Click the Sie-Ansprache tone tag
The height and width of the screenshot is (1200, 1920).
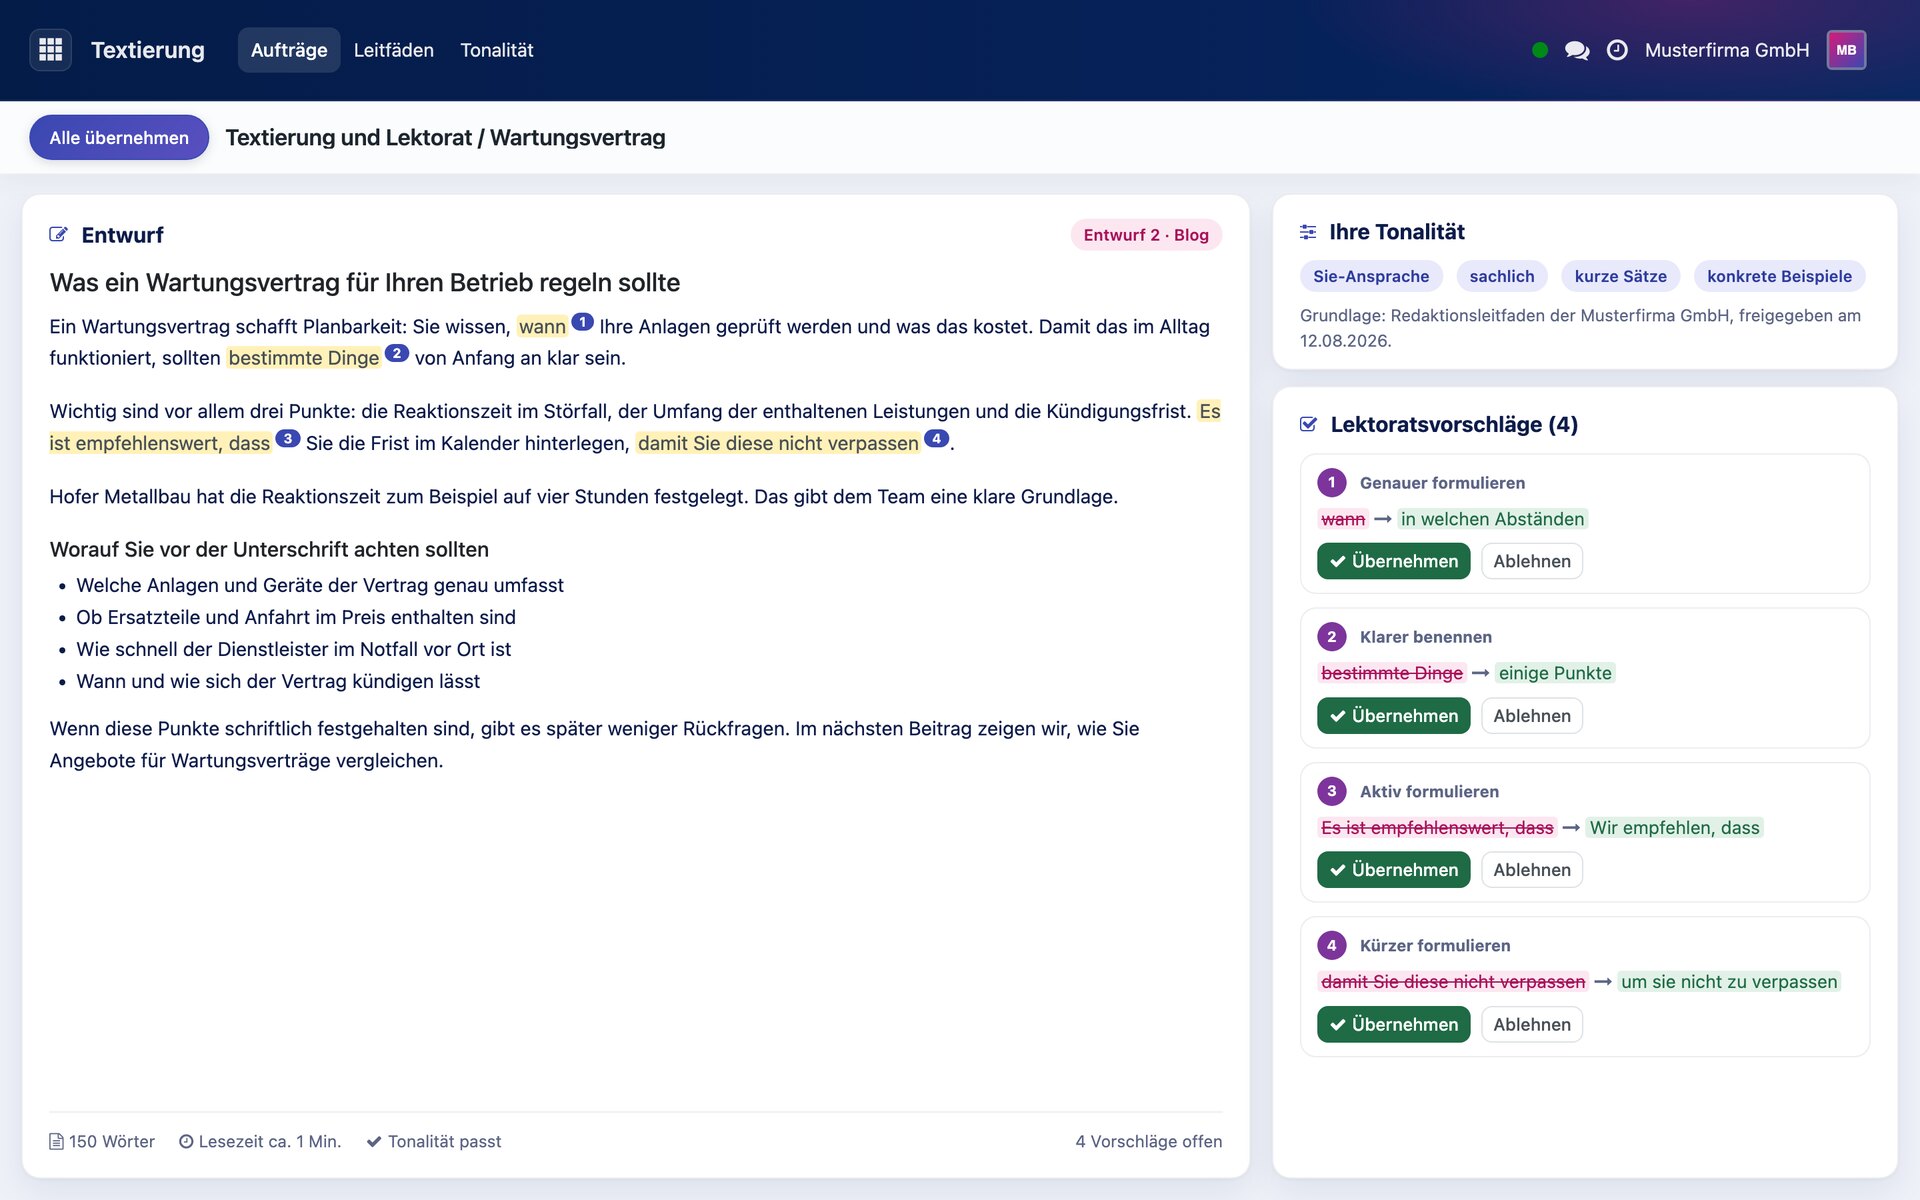tap(1371, 276)
